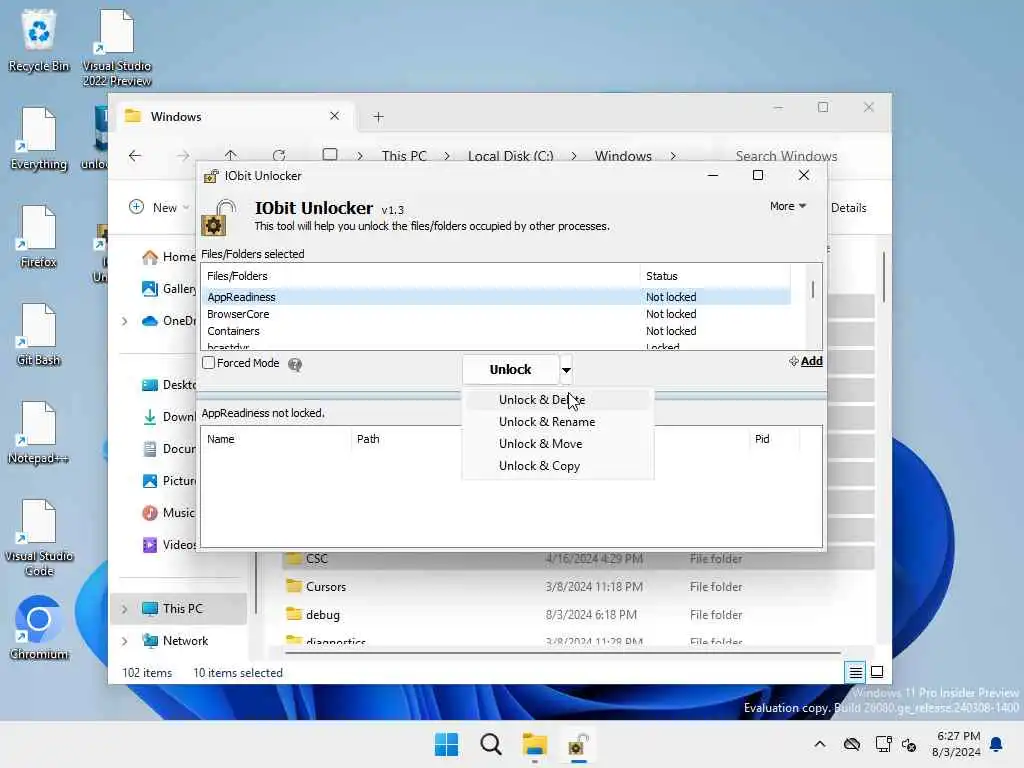Screen dimensions: 1024x768
Task: Expand breadcrumb chevron after This PC
Action: 447,156
